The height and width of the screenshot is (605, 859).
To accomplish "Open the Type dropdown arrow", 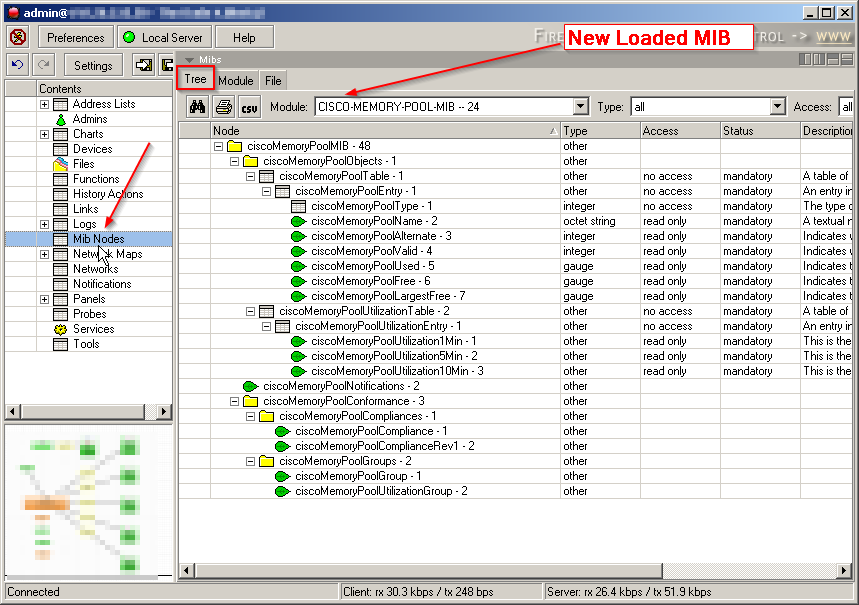I will click(x=777, y=106).
